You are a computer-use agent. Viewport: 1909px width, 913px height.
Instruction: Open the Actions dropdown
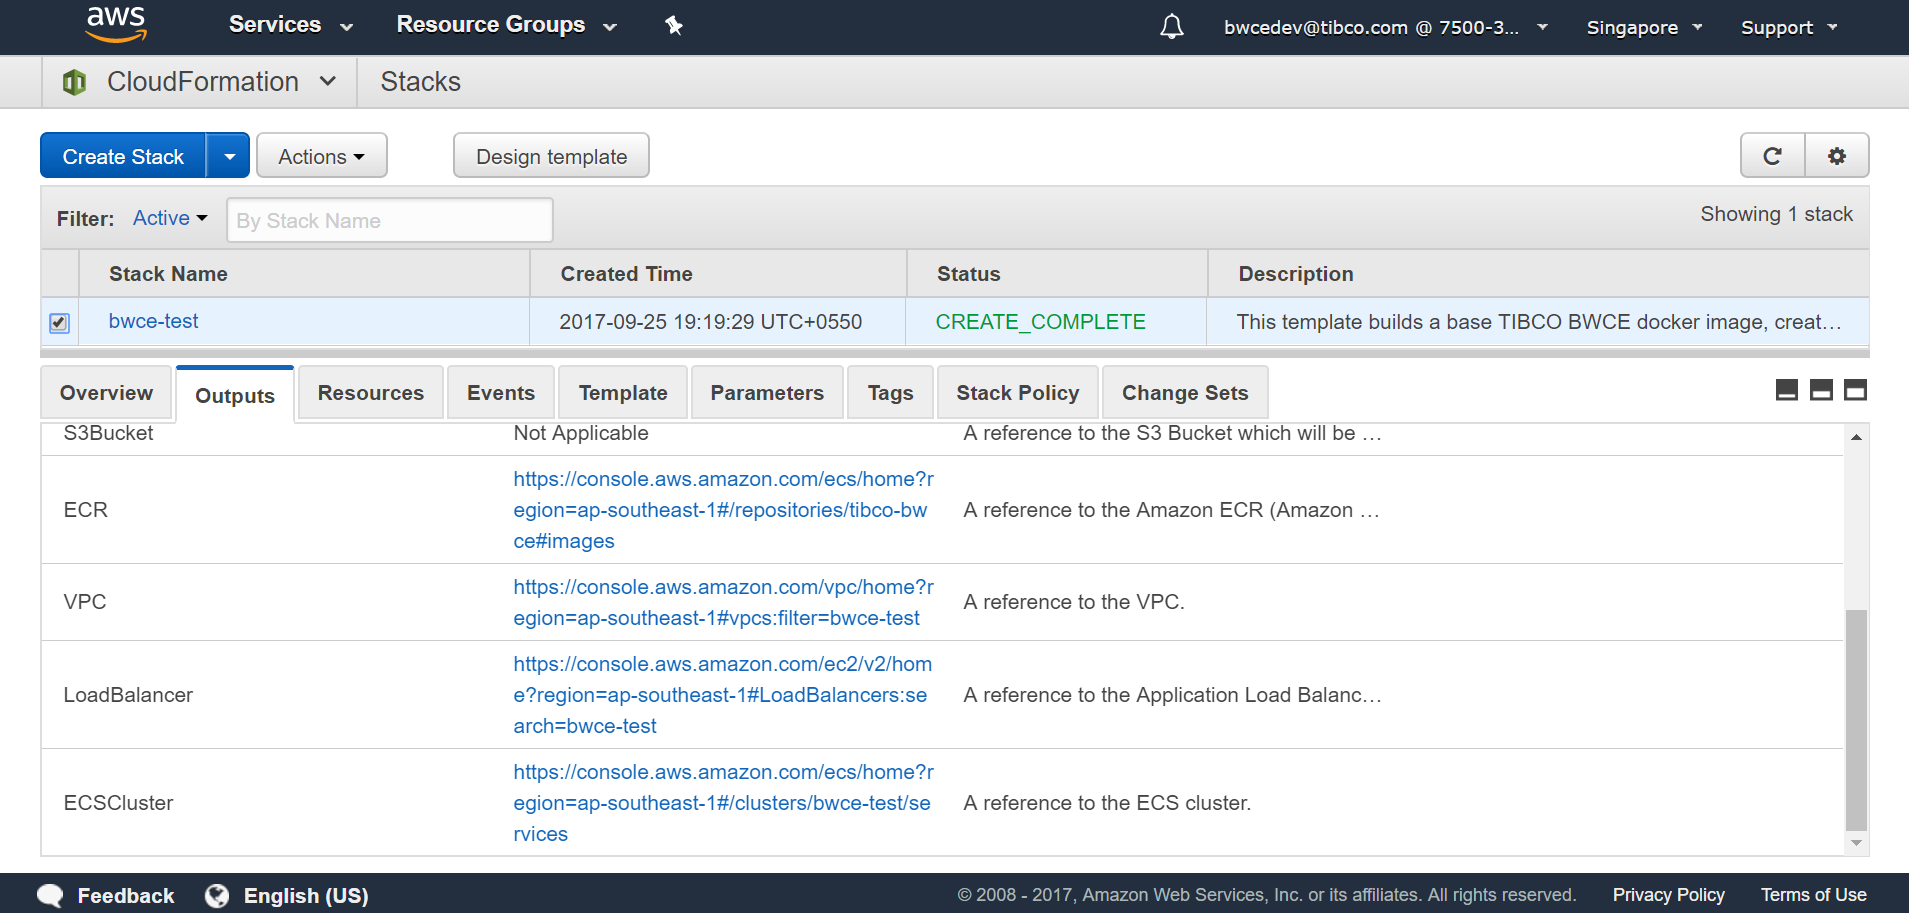[x=321, y=157]
